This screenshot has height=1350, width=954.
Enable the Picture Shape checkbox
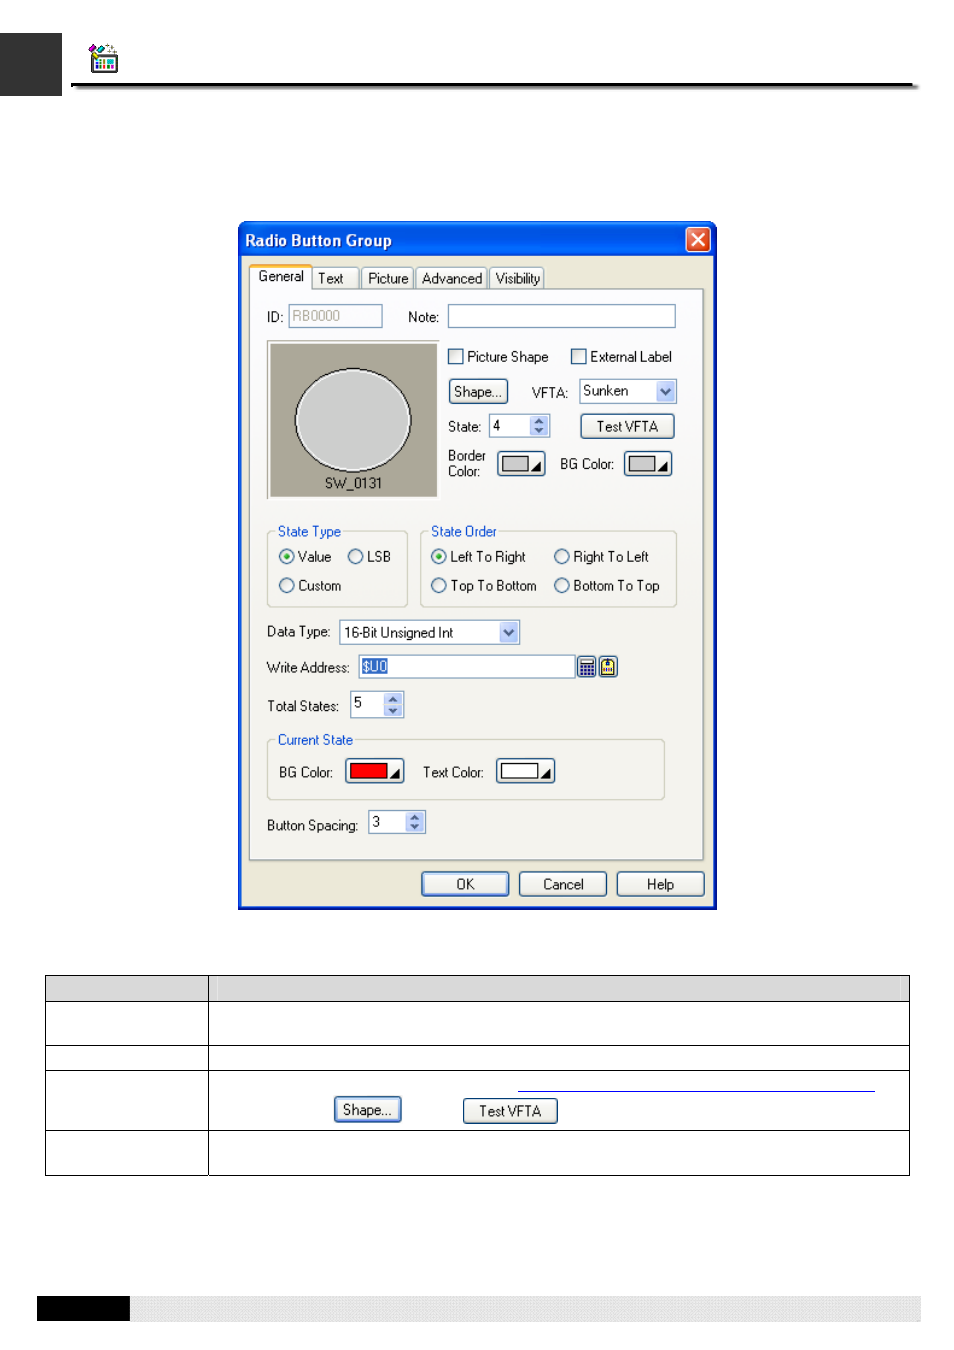pos(456,357)
